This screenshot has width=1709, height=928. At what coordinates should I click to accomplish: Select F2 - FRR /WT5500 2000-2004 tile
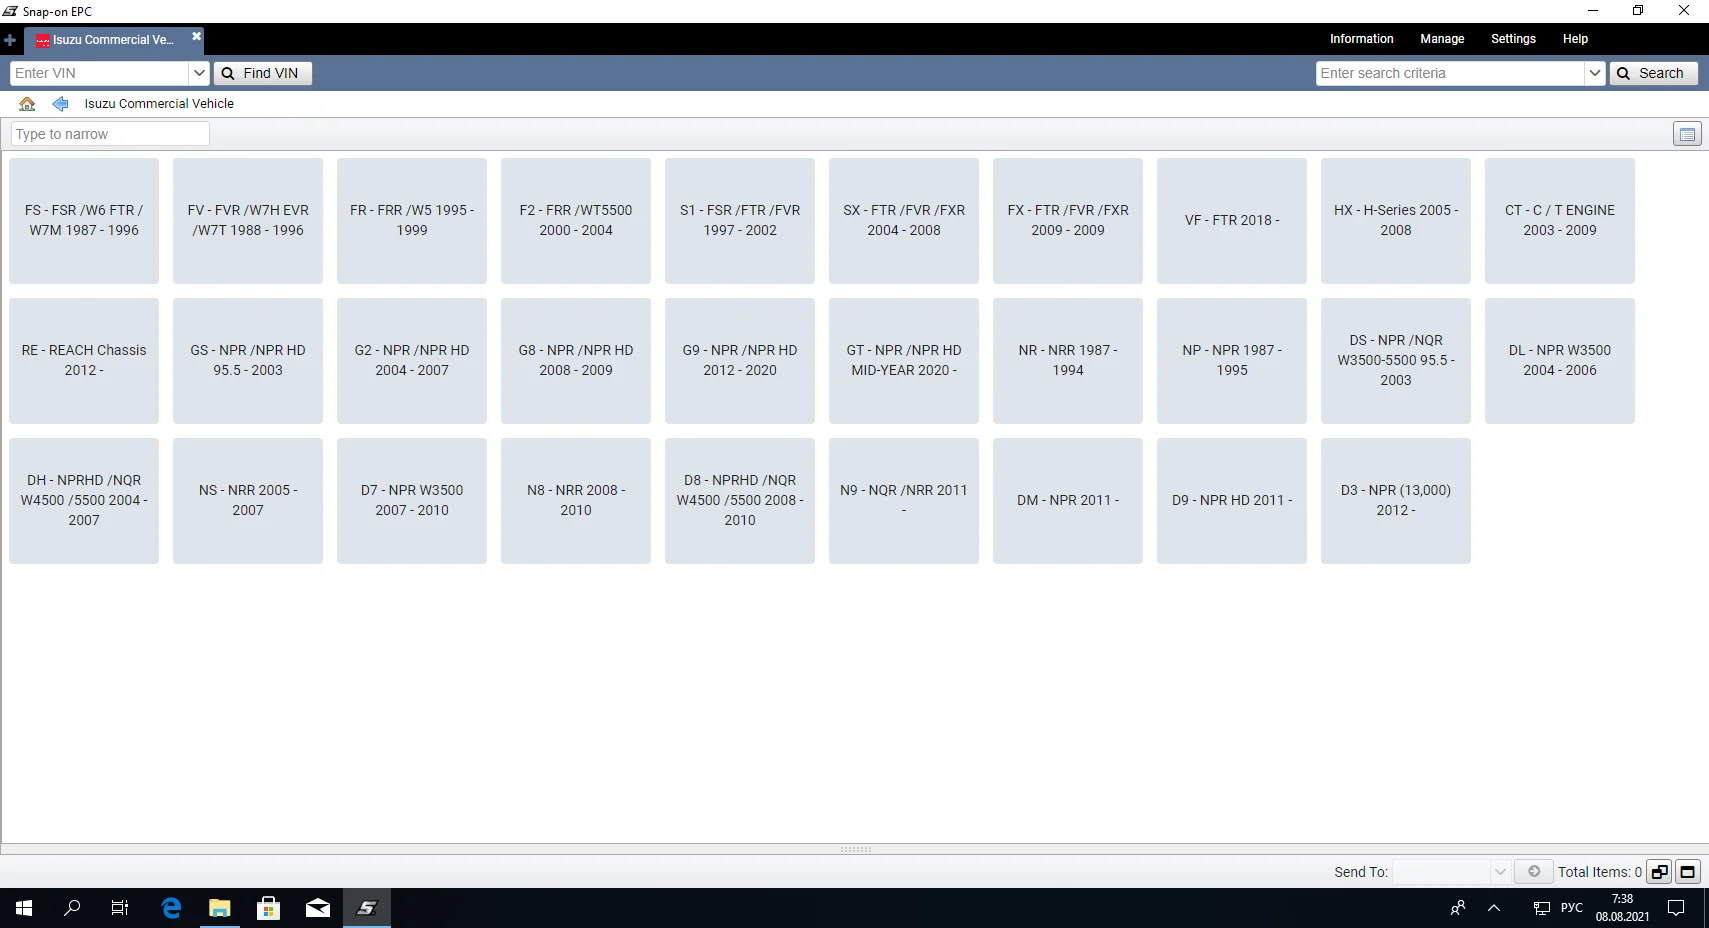point(576,221)
